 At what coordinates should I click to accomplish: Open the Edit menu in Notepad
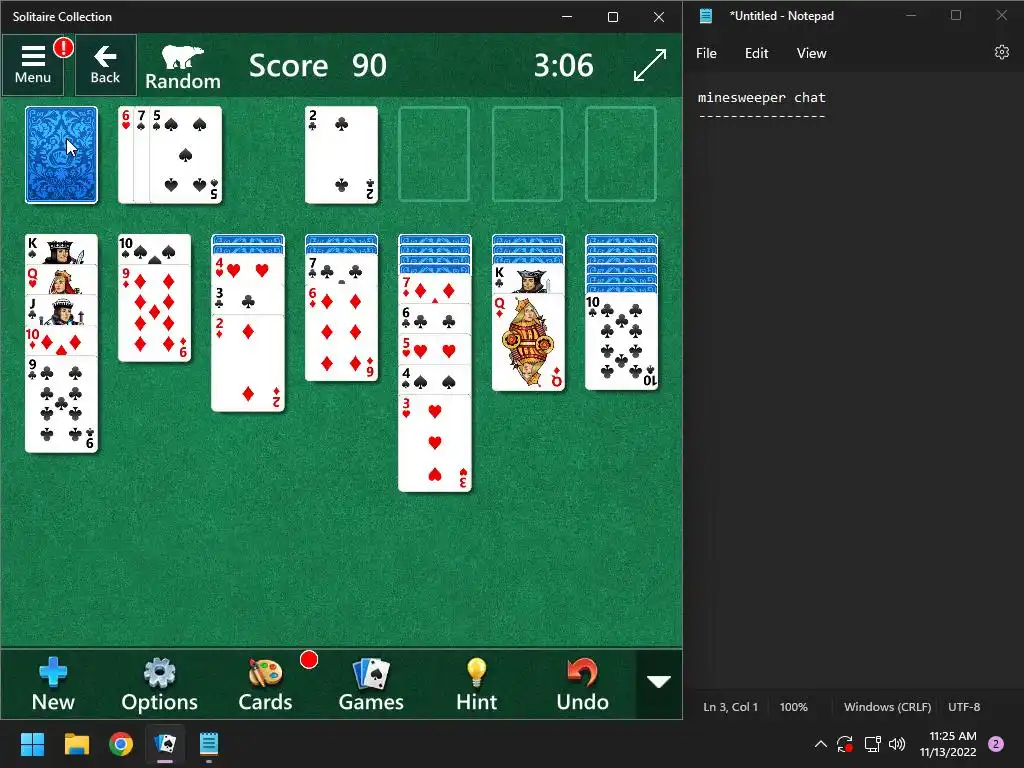756,54
